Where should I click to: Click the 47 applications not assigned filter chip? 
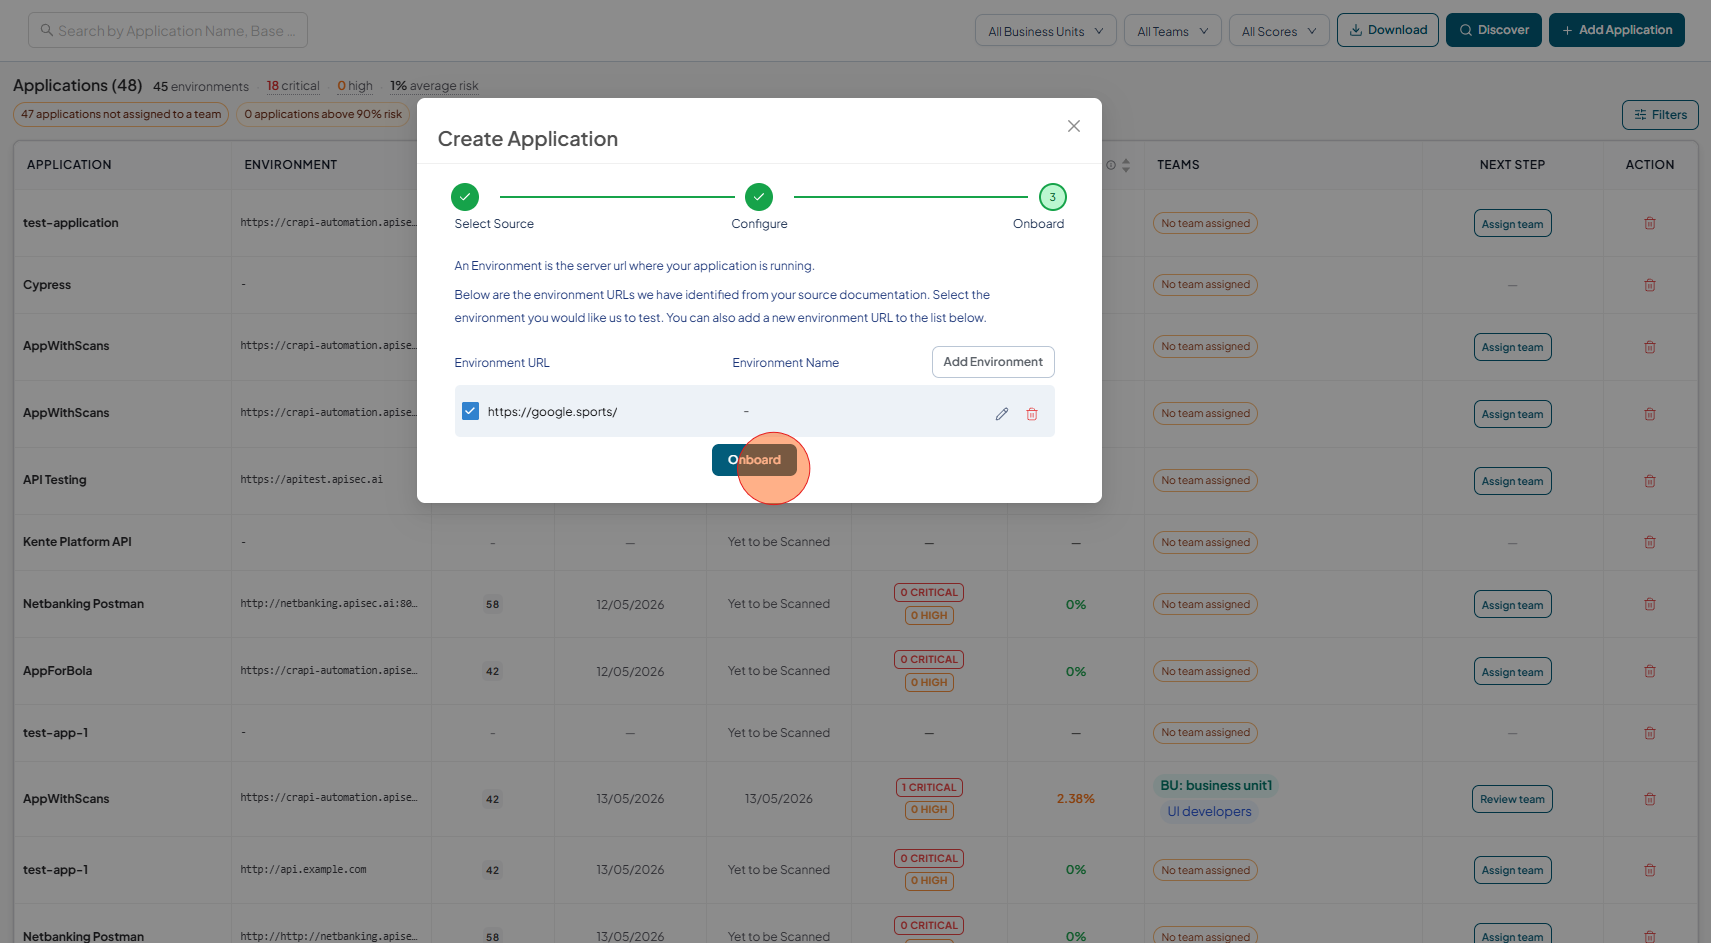click(121, 114)
